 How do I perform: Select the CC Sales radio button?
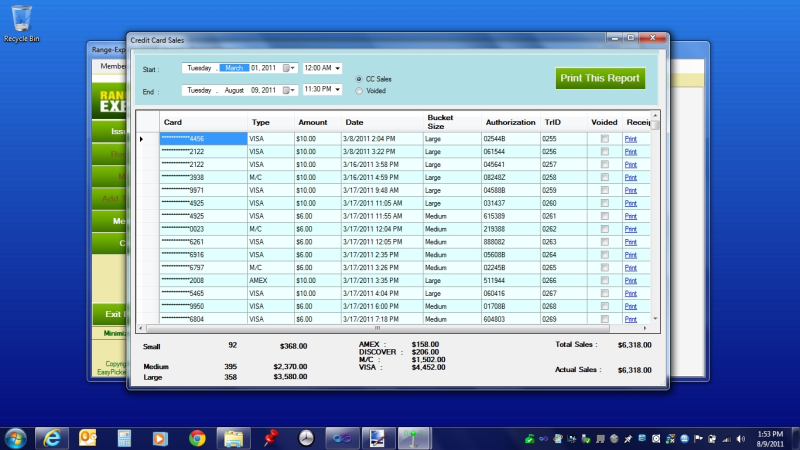click(360, 78)
